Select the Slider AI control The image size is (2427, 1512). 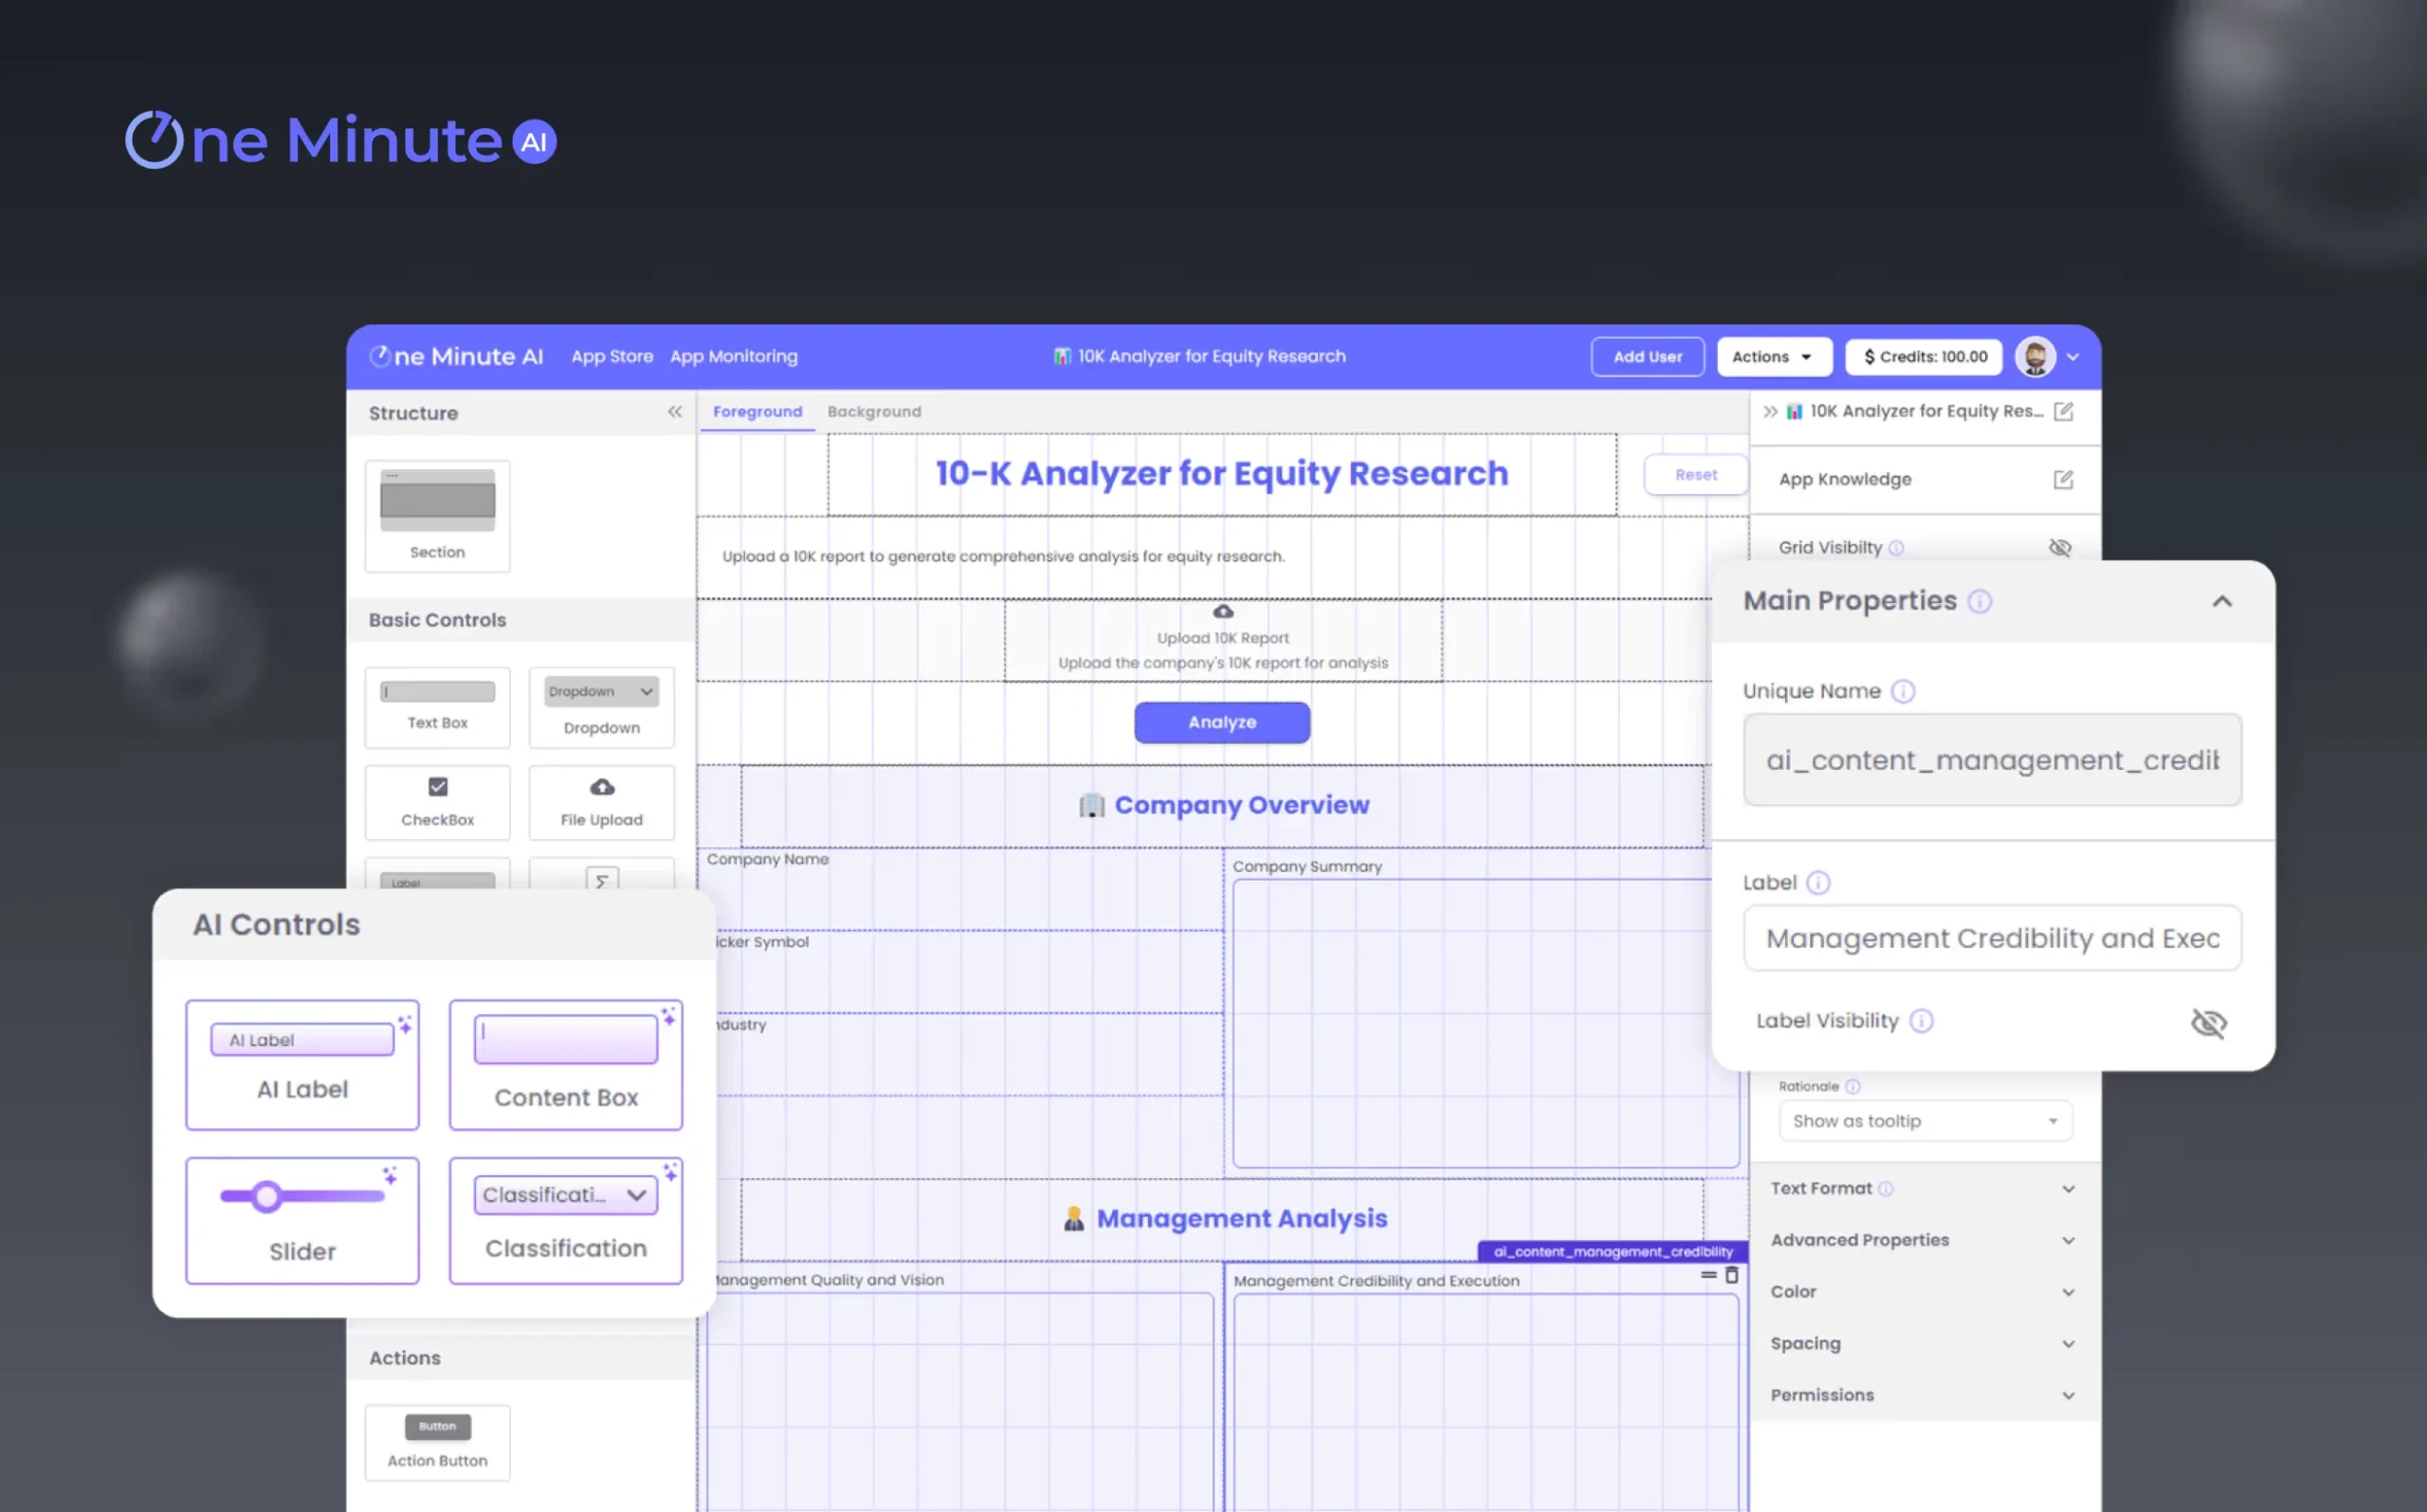302,1220
